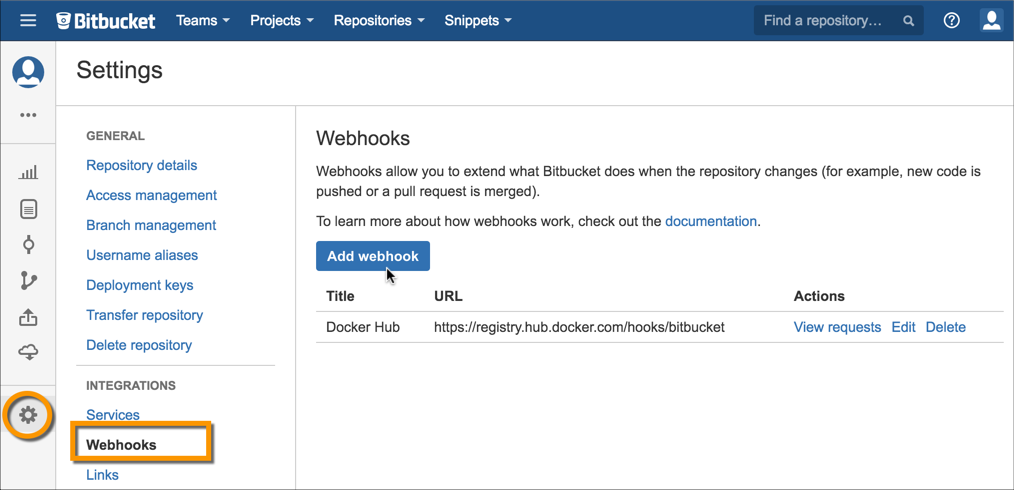Delete the Docker Hub webhook
The width and height of the screenshot is (1014, 490).
[945, 327]
